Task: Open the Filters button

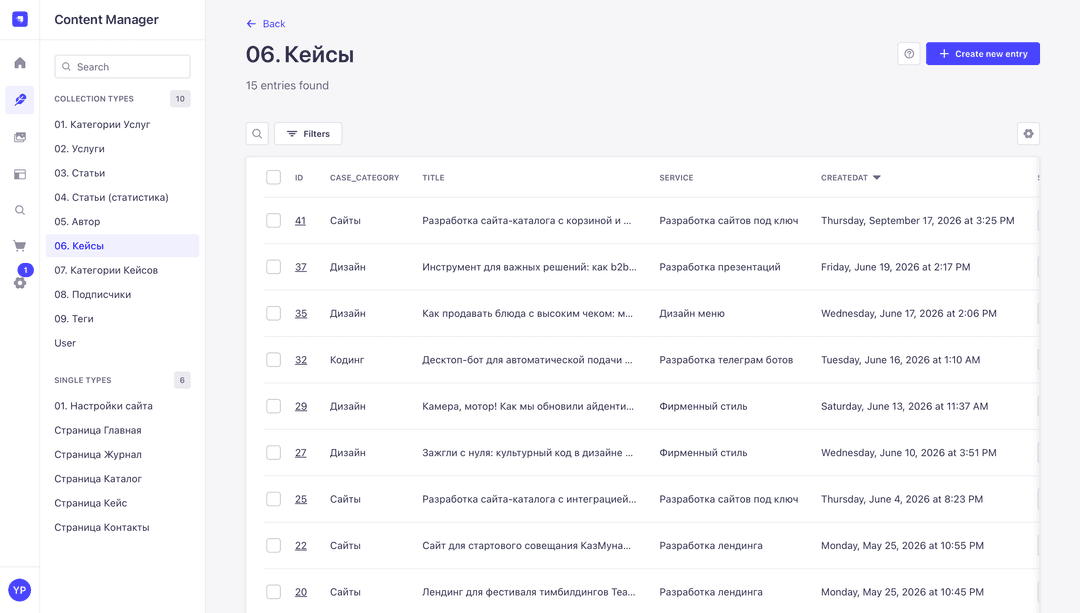Action: click(x=308, y=134)
